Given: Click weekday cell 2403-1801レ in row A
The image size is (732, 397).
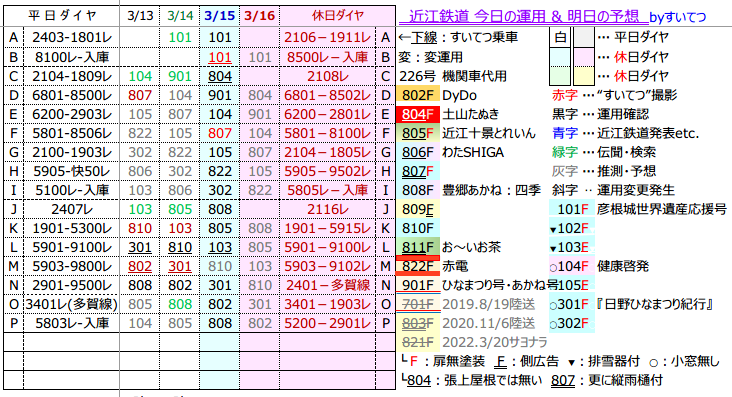Looking at the screenshot, I should tap(72, 37).
